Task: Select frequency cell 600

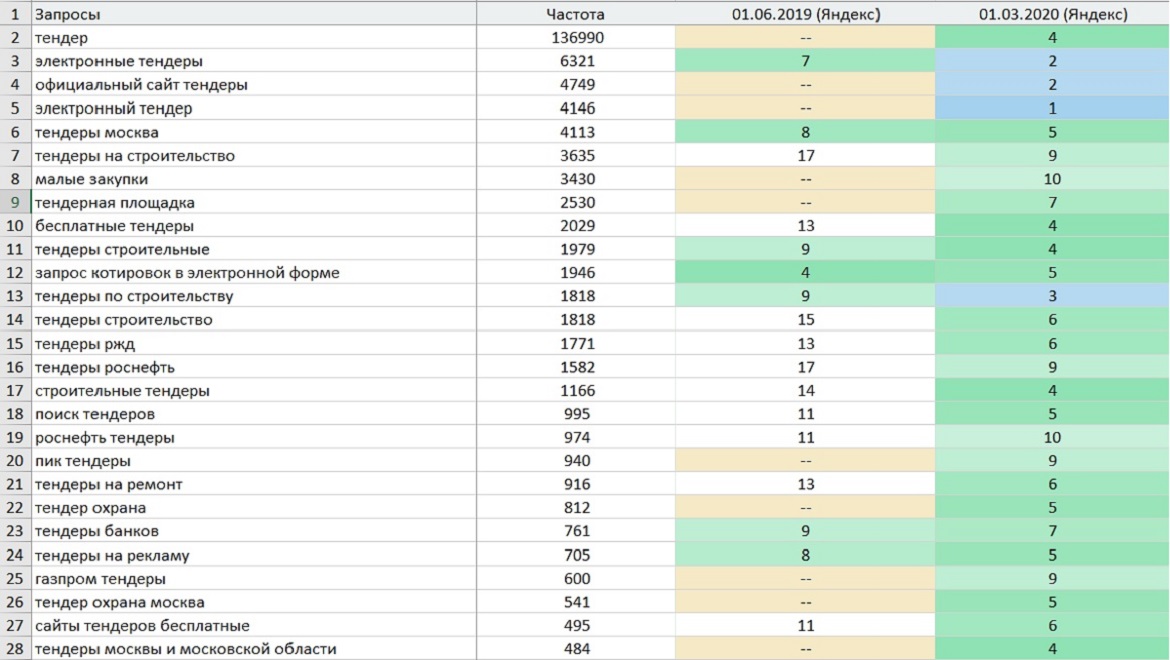Action: pyautogui.click(x=575, y=578)
